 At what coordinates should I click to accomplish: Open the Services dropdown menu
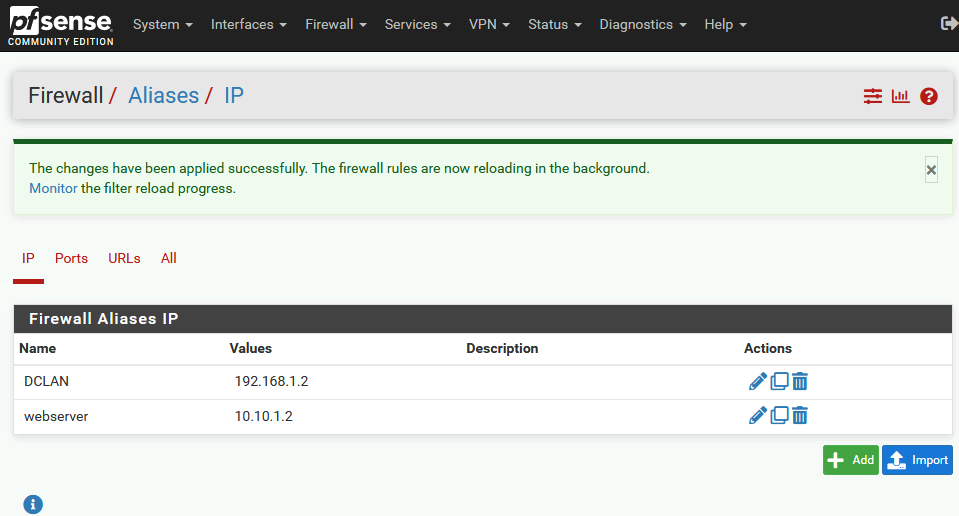coord(418,24)
